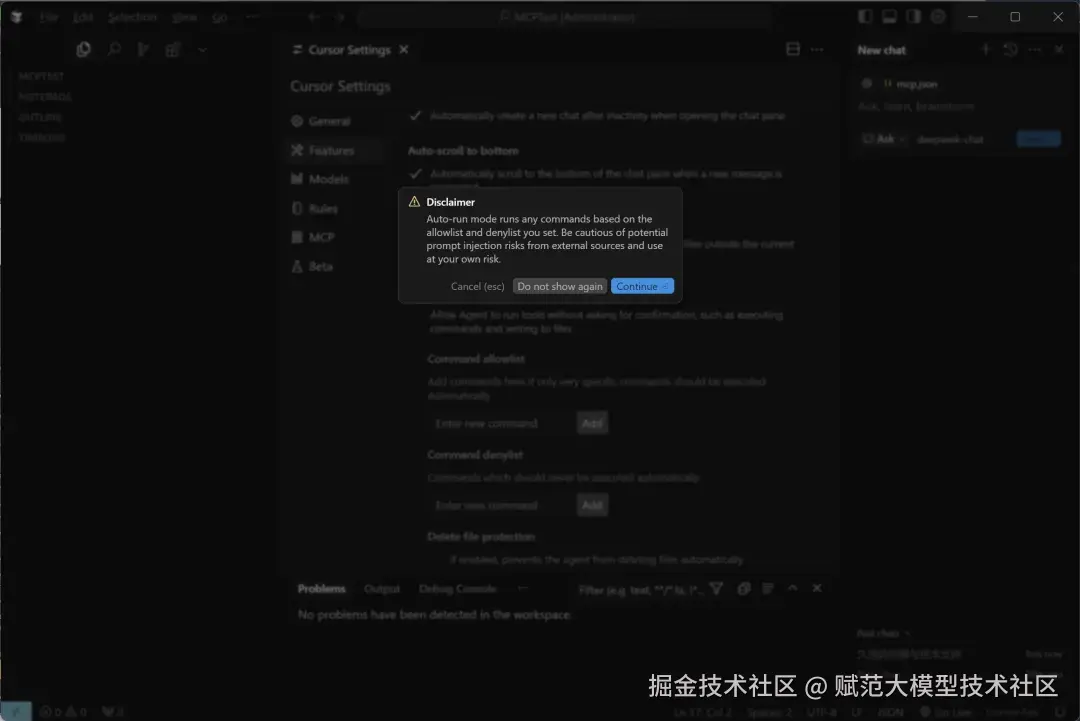The width and height of the screenshot is (1080, 721).
Task: Toggle 'Automatically create a new chat' checkbox
Action: pos(414,115)
